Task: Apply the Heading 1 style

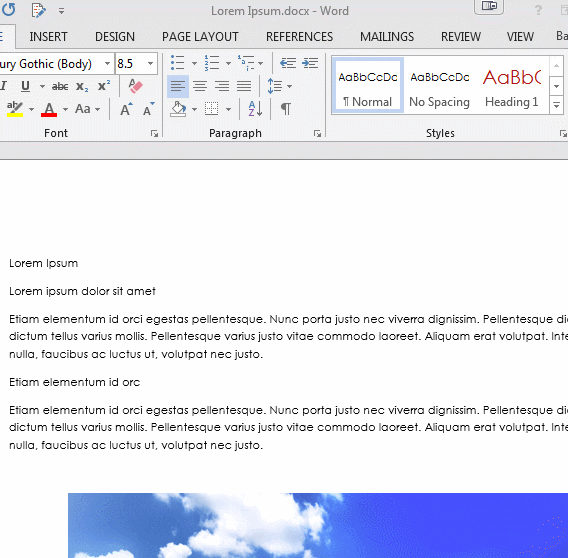Action: click(512, 86)
